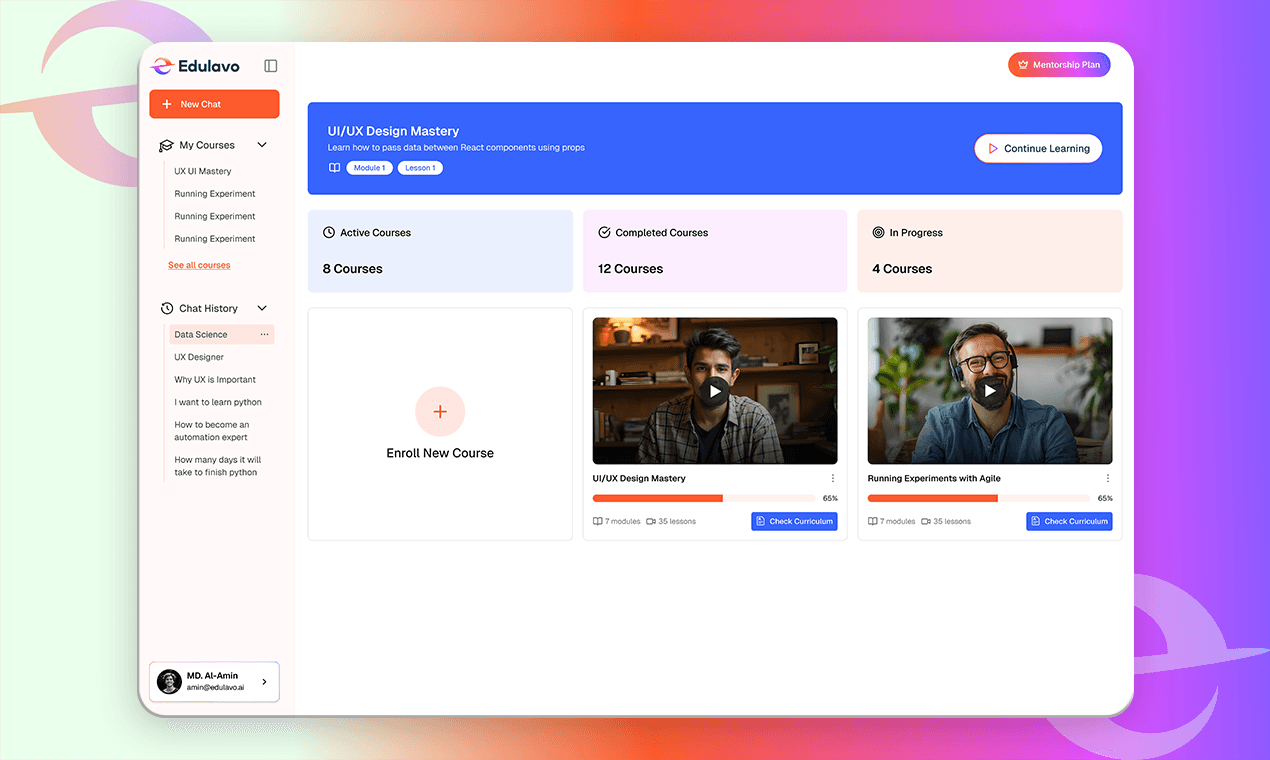Click the Continue Learning button
The image size is (1270, 760).
[x=1038, y=149]
